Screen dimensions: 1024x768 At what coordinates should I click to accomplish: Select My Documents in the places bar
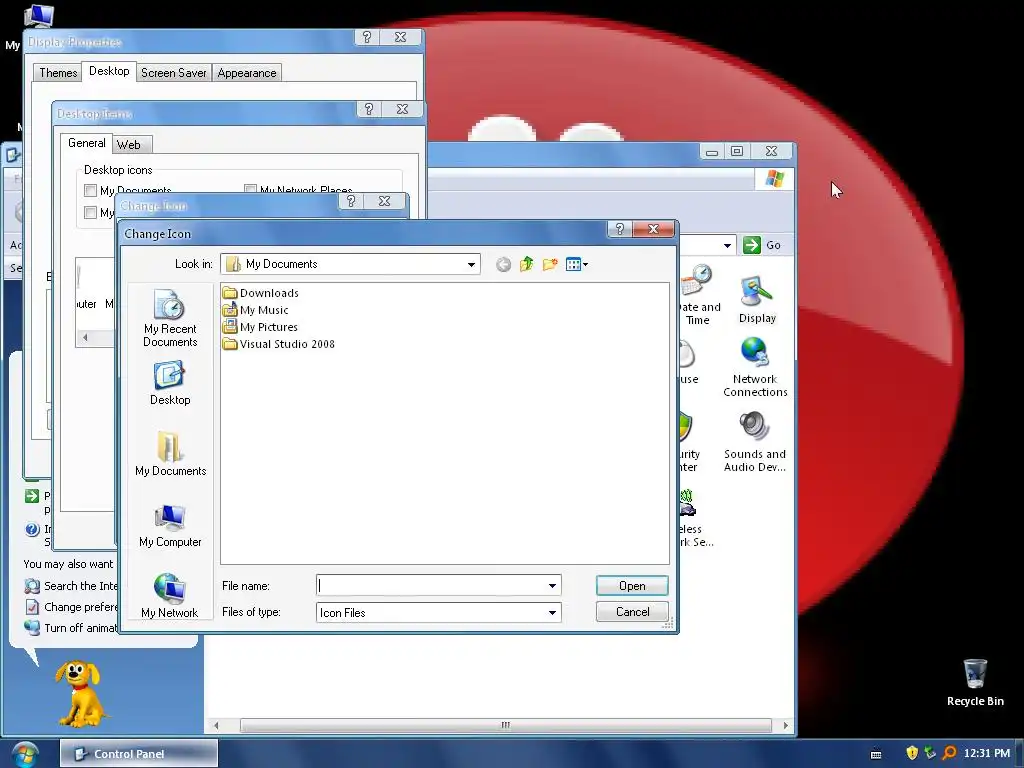click(170, 454)
